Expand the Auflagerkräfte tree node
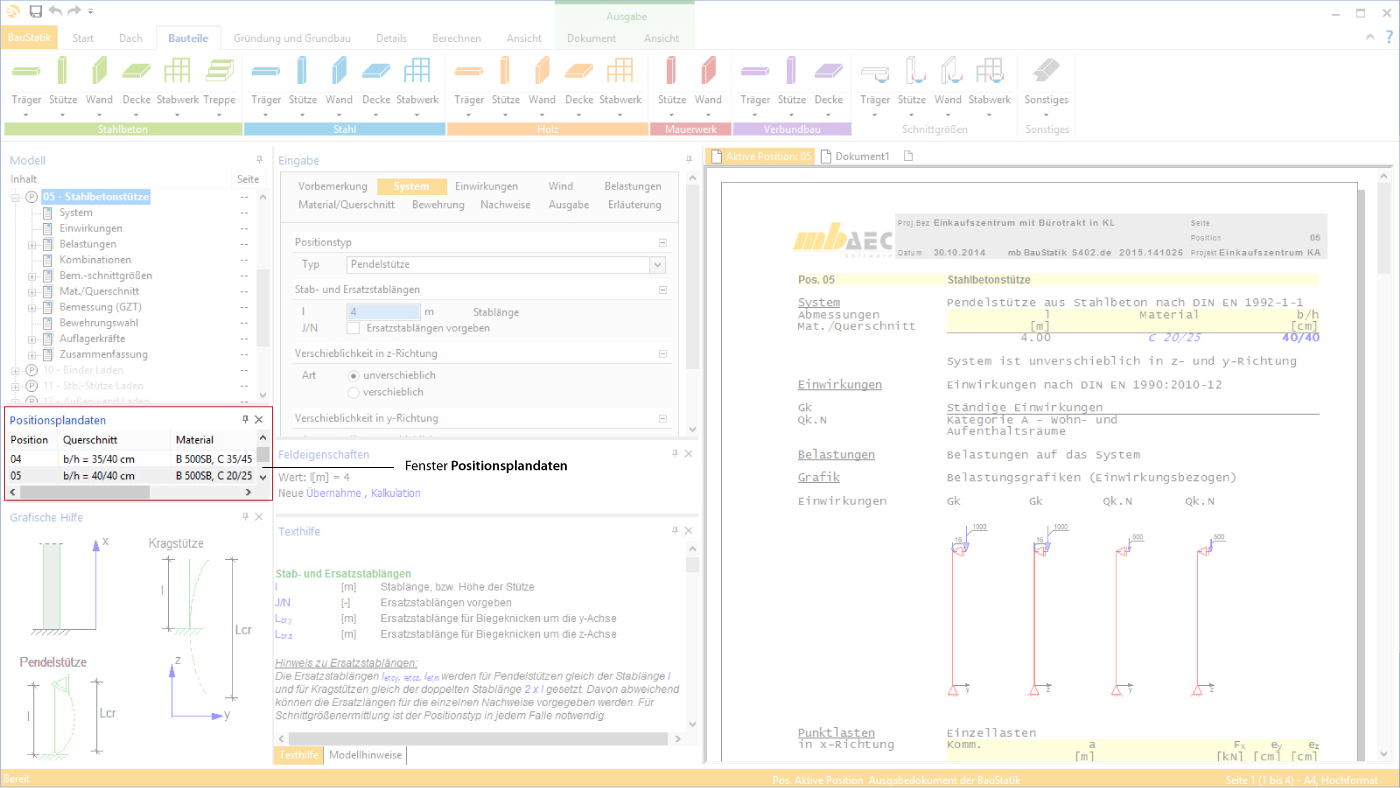The image size is (1400, 788). coord(32,339)
